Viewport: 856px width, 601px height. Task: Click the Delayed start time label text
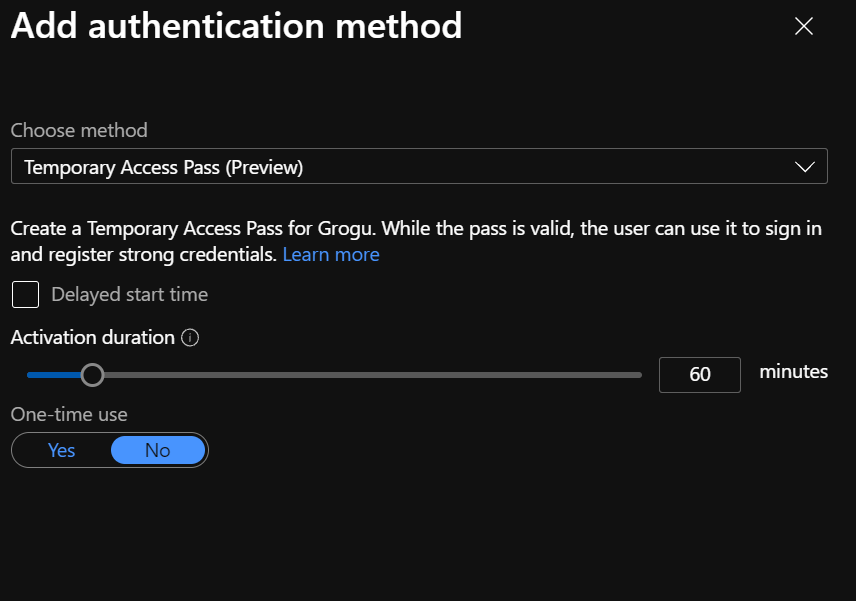[x=130, y=295]
